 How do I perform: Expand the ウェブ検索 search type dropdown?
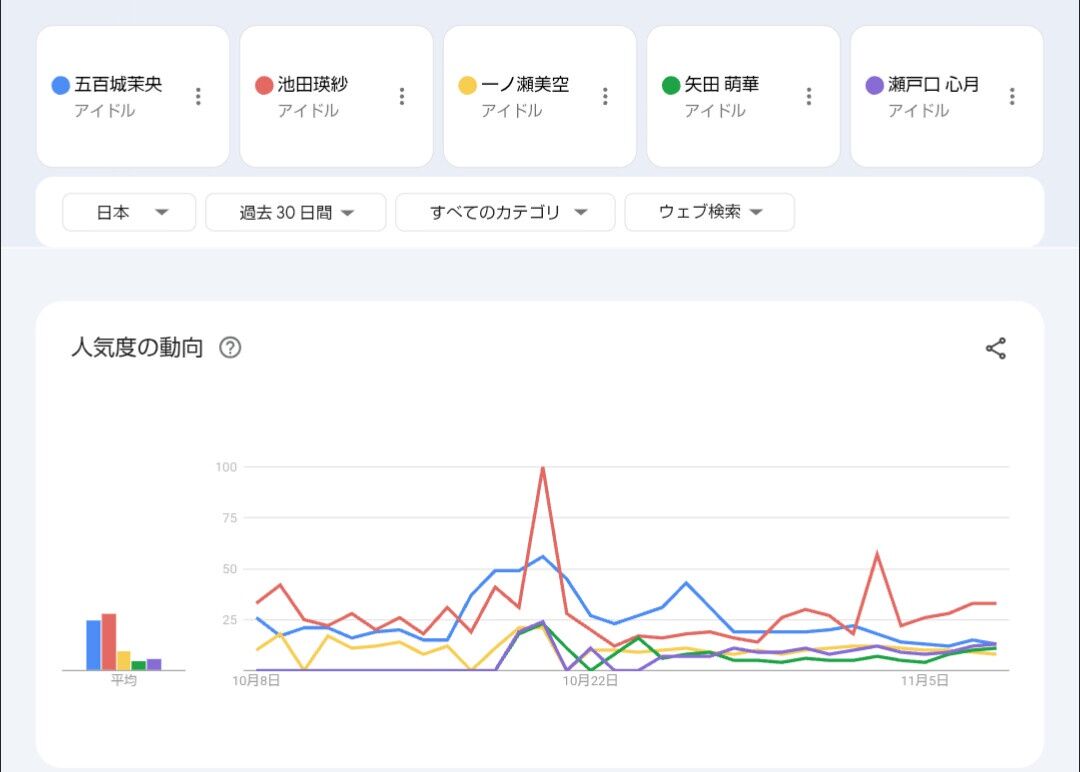pyautogui.click(x=709, y=212)
